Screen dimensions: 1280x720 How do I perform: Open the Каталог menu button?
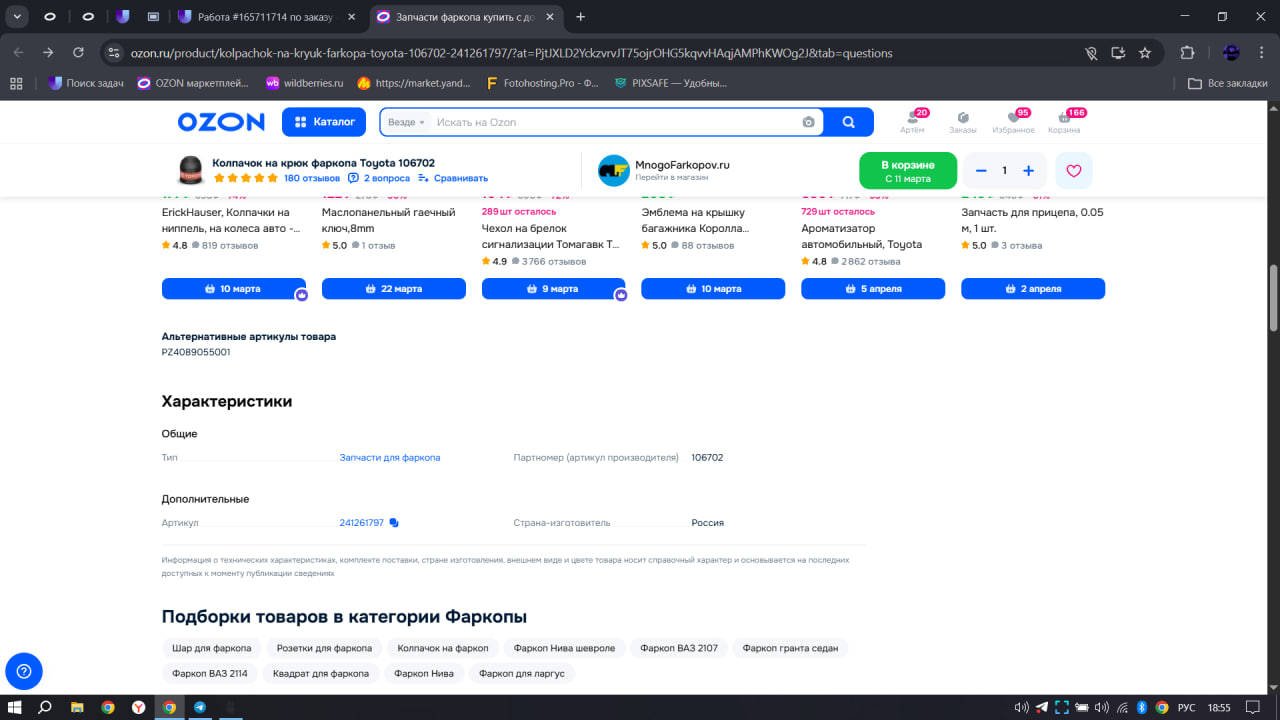pyautogui.click(x=325, y=122)
